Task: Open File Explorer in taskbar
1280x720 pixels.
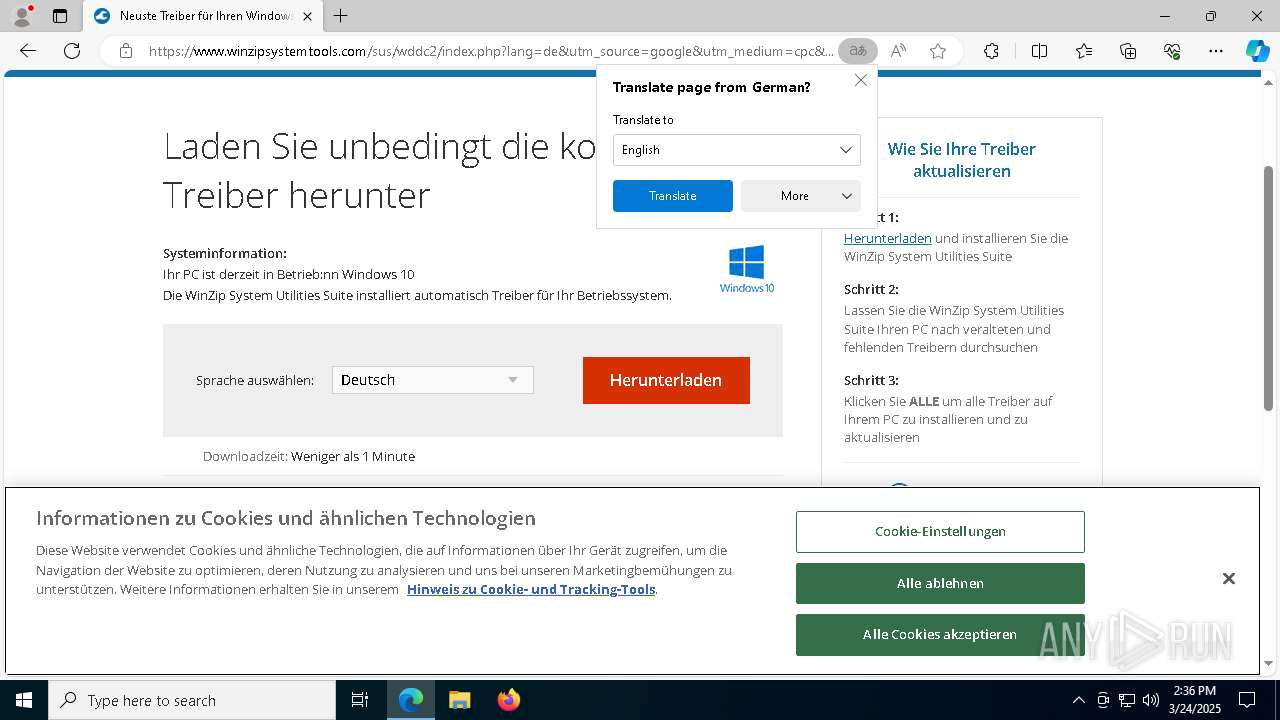Action: pos(460,700)
